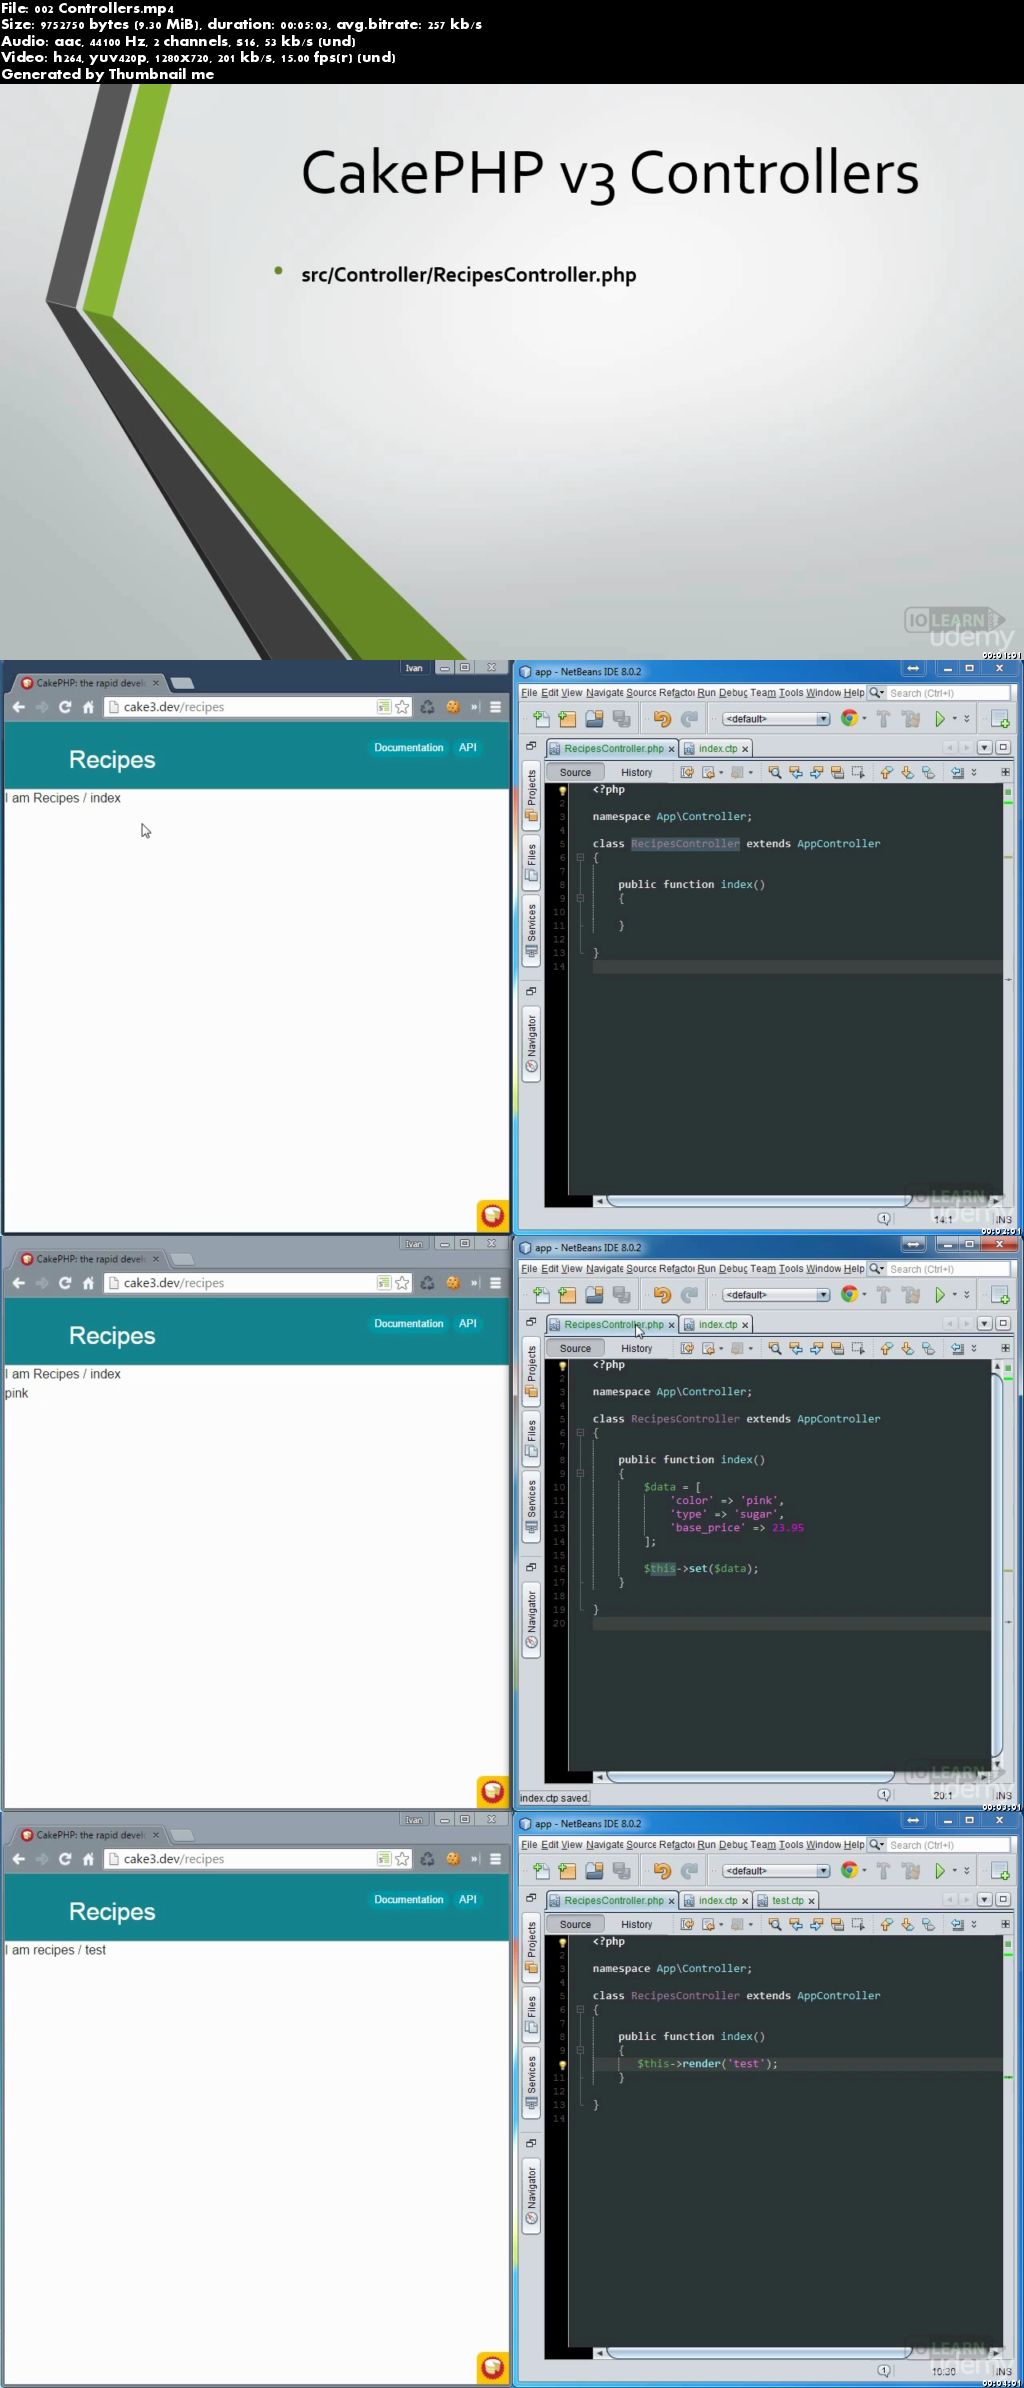
Task: Click Chrome browser icon in NetBeans with test.ctp tab
Action: [849, 1870]
